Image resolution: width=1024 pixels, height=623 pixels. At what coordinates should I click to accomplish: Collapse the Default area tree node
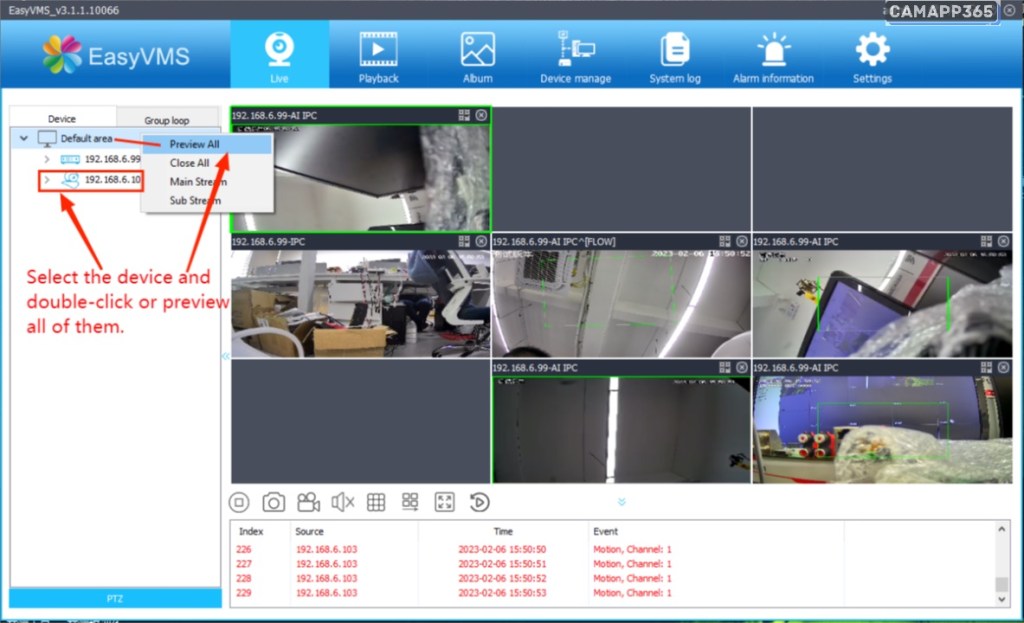tap(24, 139)
